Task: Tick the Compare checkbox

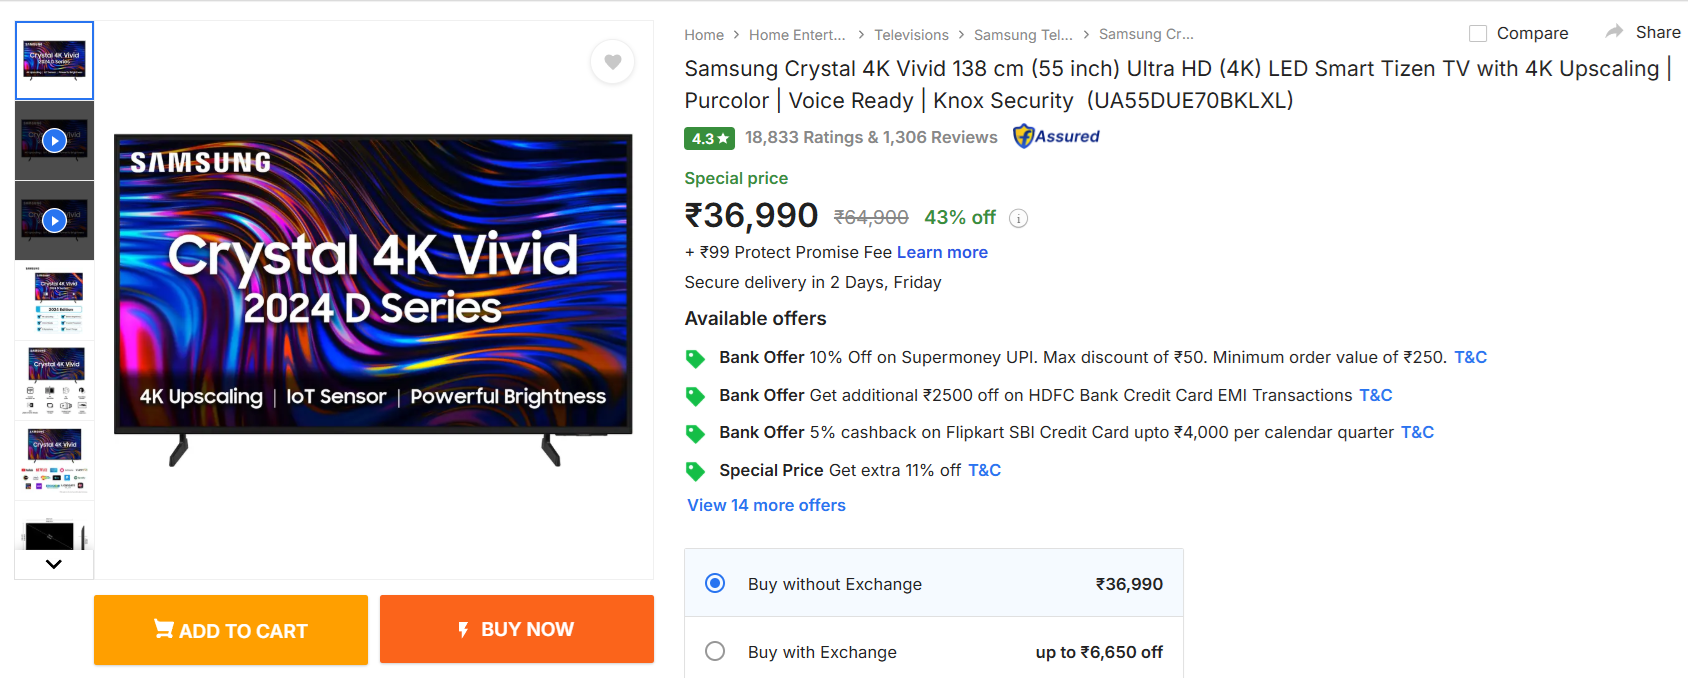Action: [x=1478, y=34]
